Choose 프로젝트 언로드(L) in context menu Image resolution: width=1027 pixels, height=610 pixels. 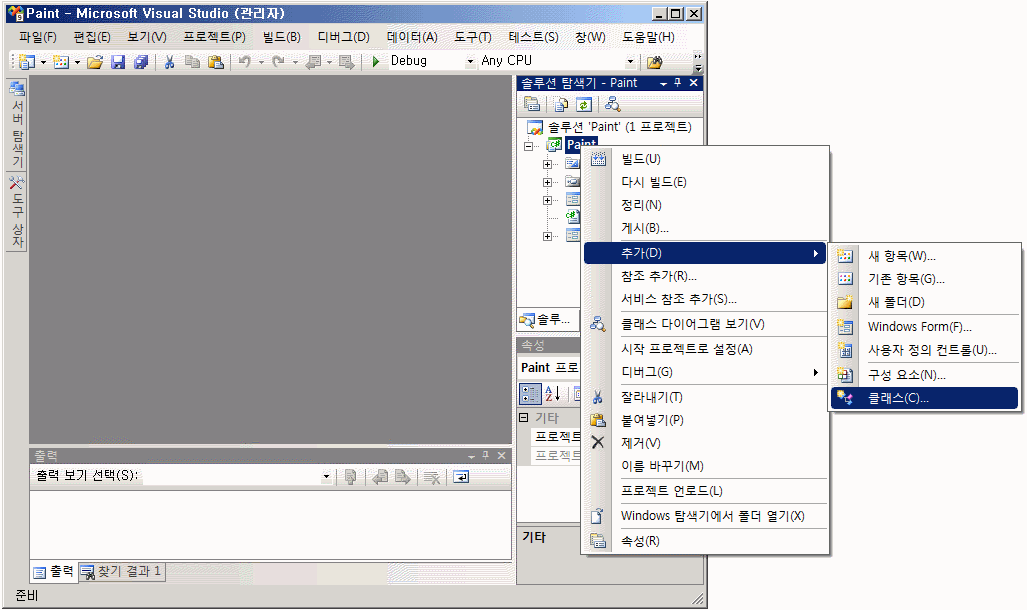point(705,491)
